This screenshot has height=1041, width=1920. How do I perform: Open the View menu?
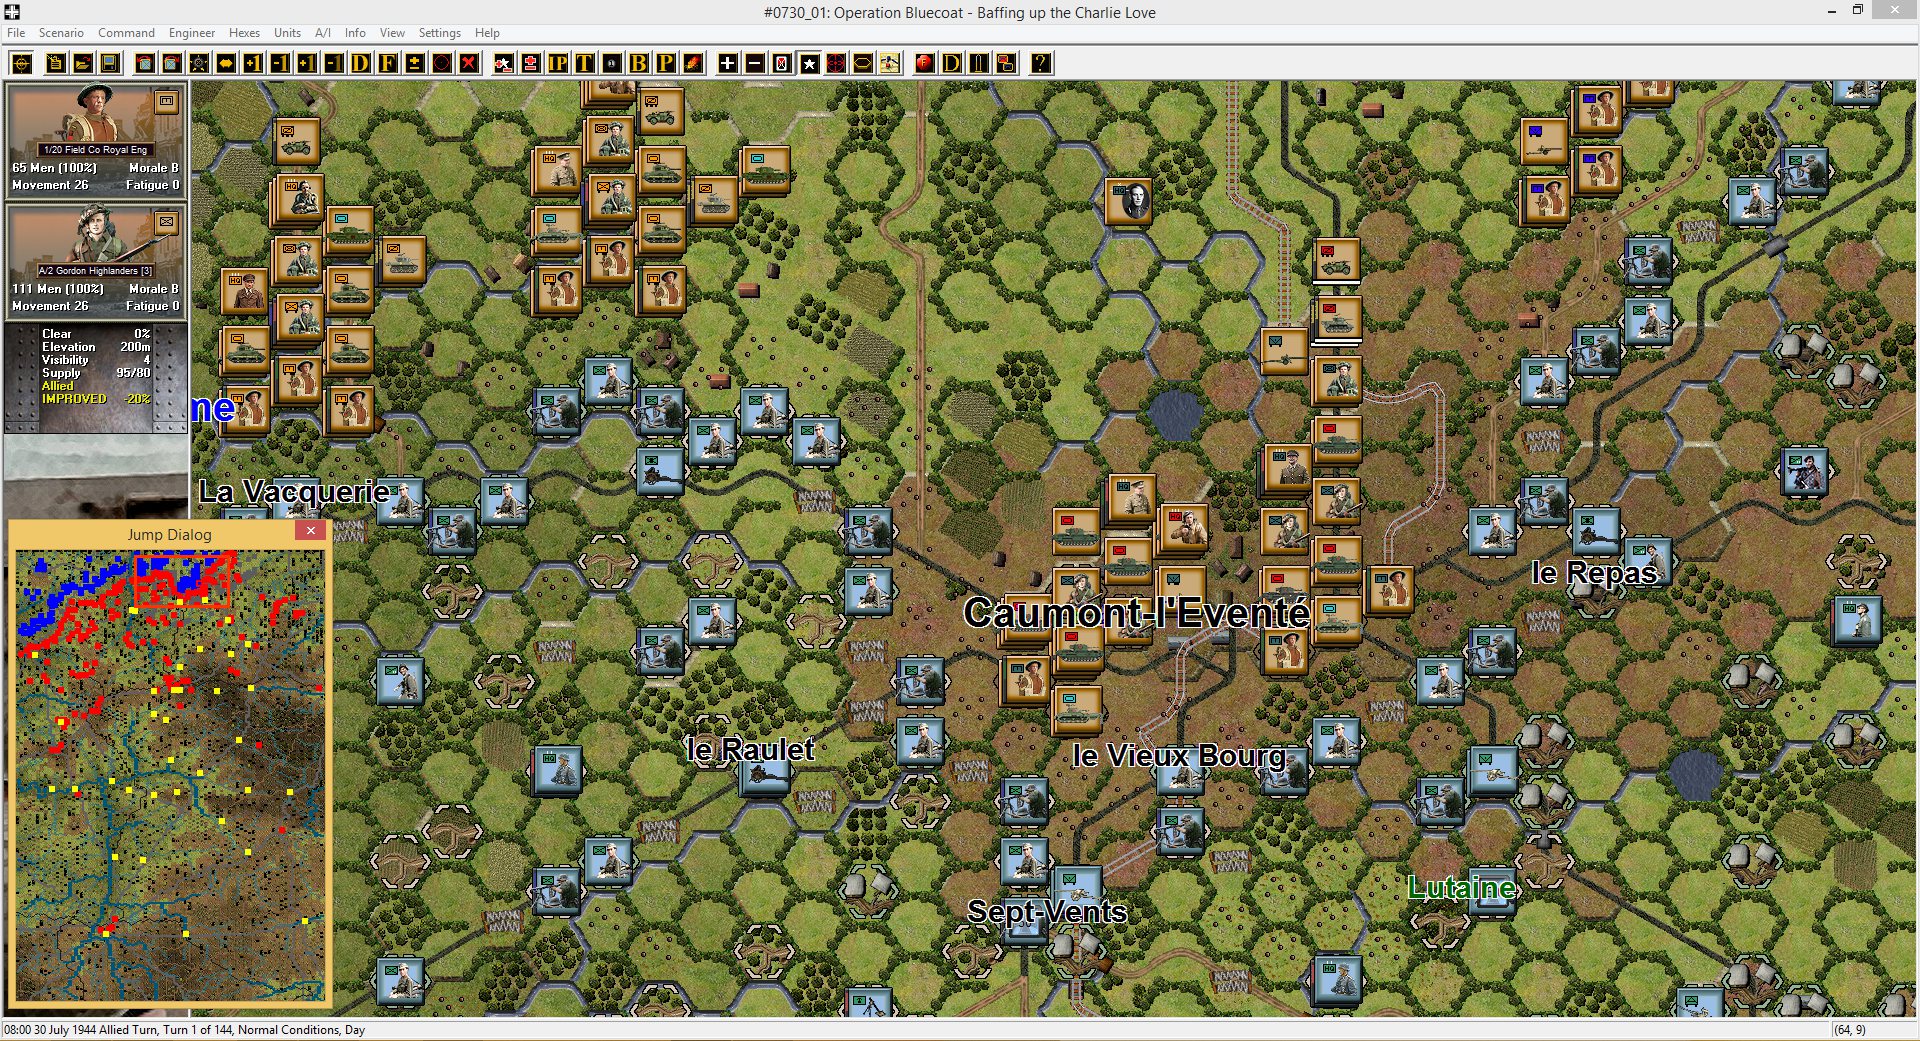392,33
